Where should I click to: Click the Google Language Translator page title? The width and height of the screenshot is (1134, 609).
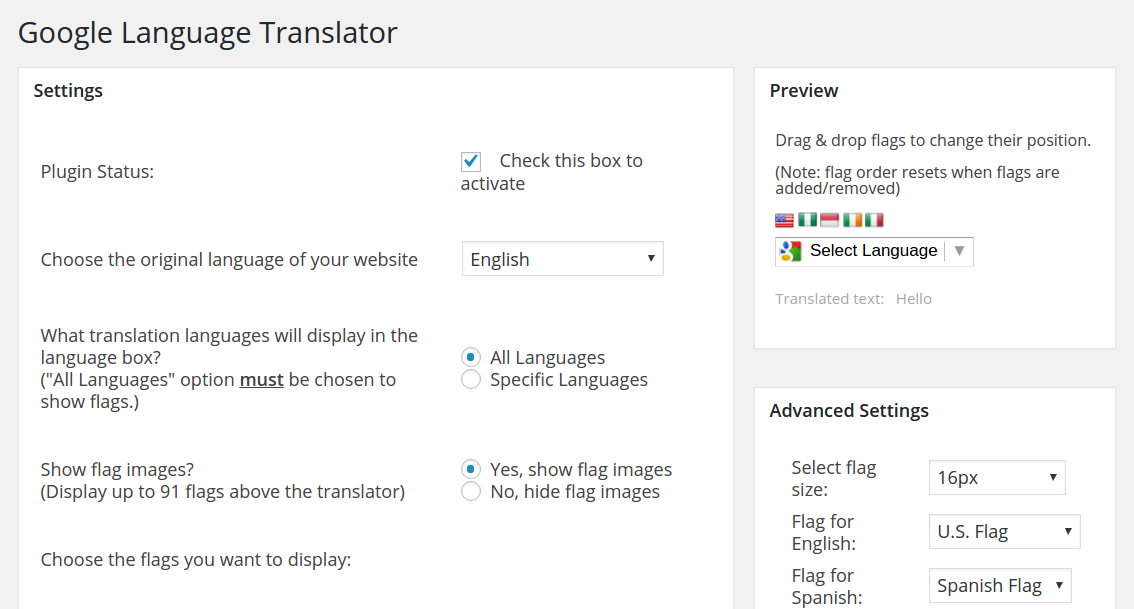[208, 33]
